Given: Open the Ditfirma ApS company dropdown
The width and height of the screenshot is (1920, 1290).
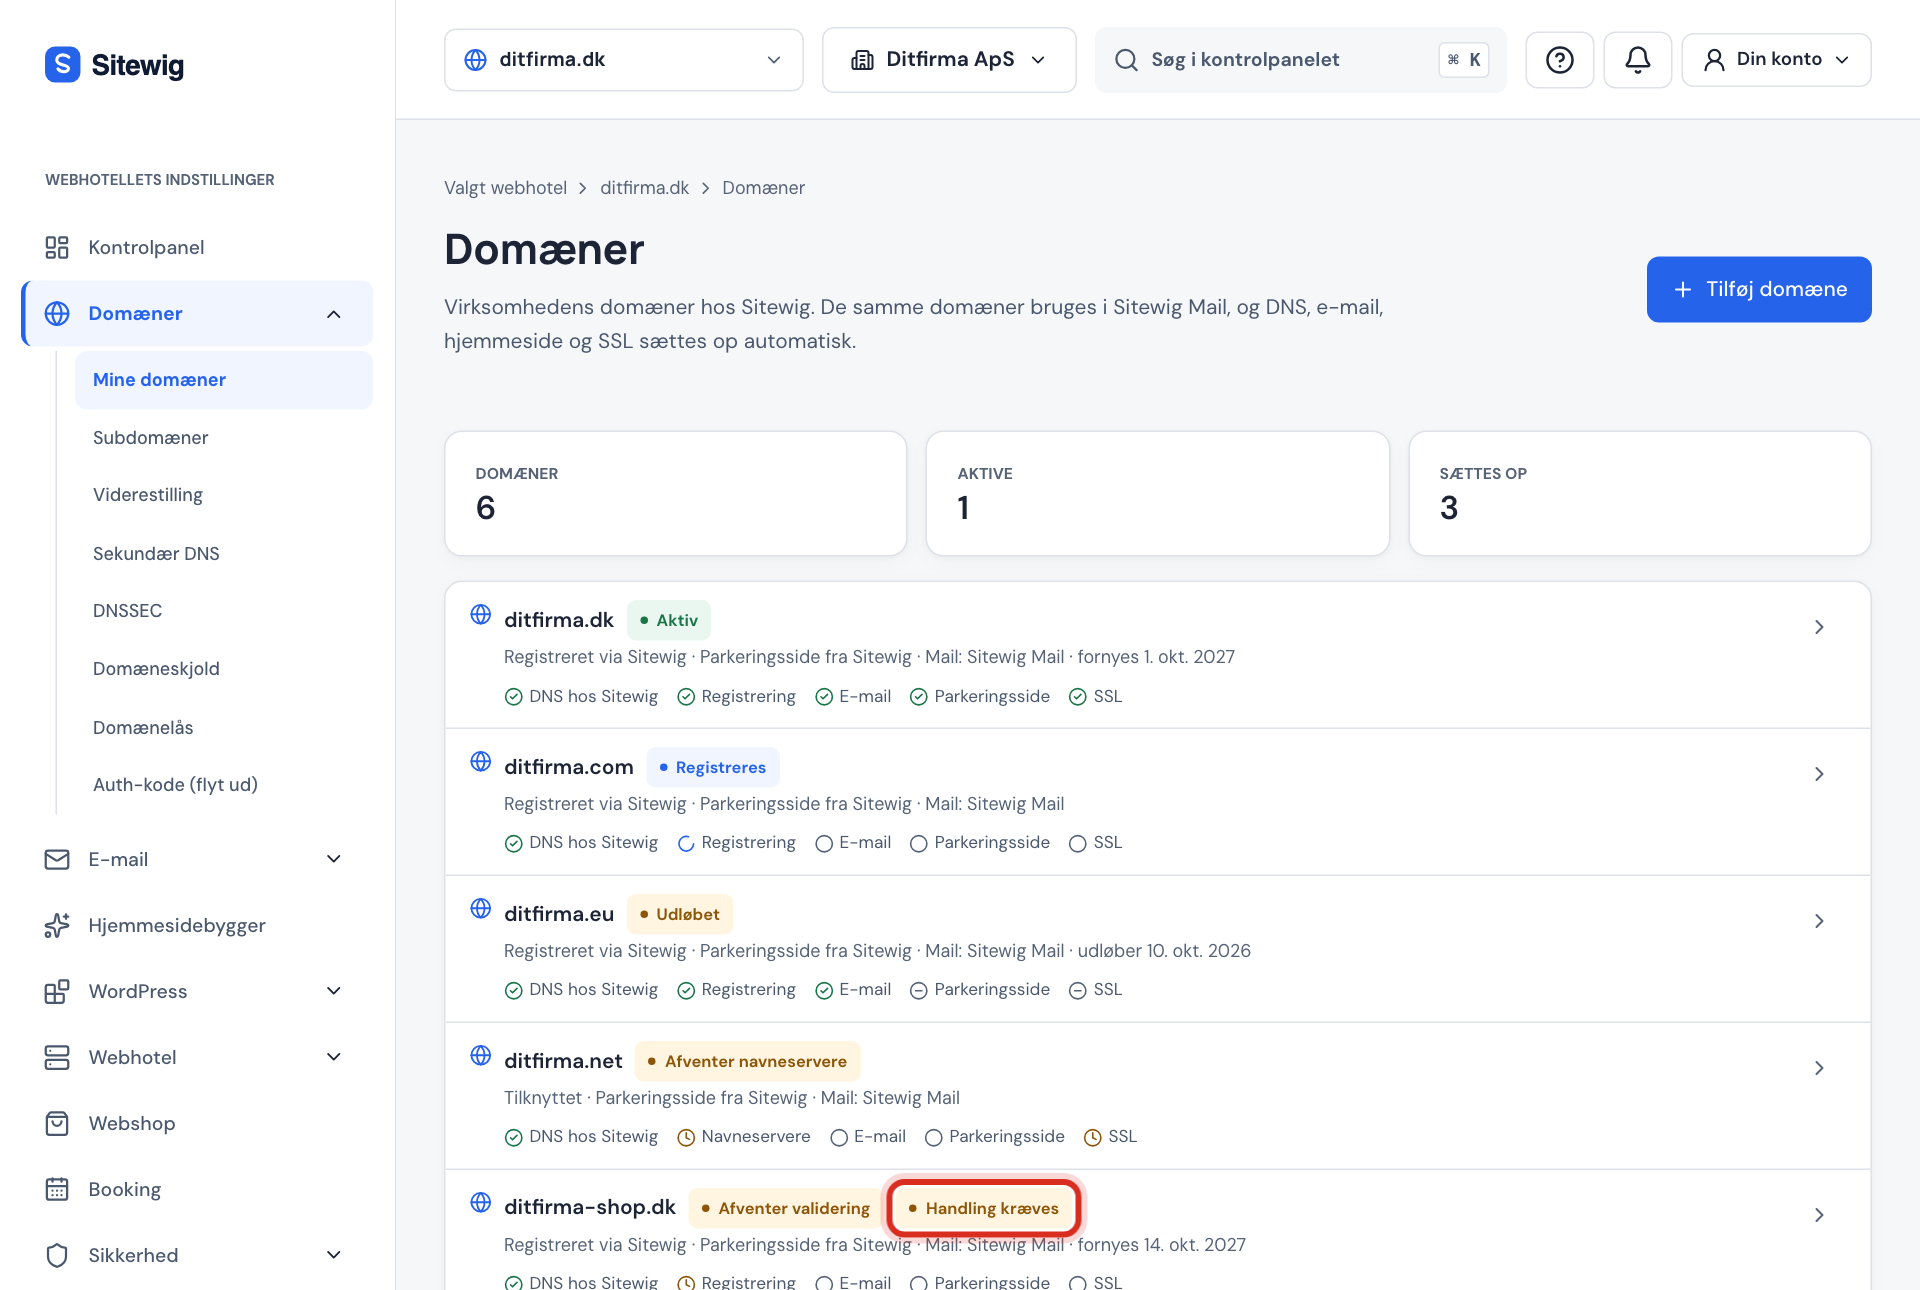Looking at the screenshot, I should [949, 60].
